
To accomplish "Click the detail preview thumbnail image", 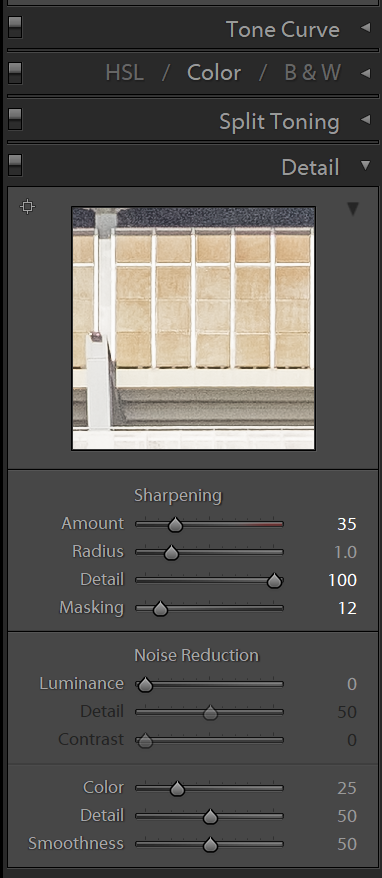I will (193, 328).
